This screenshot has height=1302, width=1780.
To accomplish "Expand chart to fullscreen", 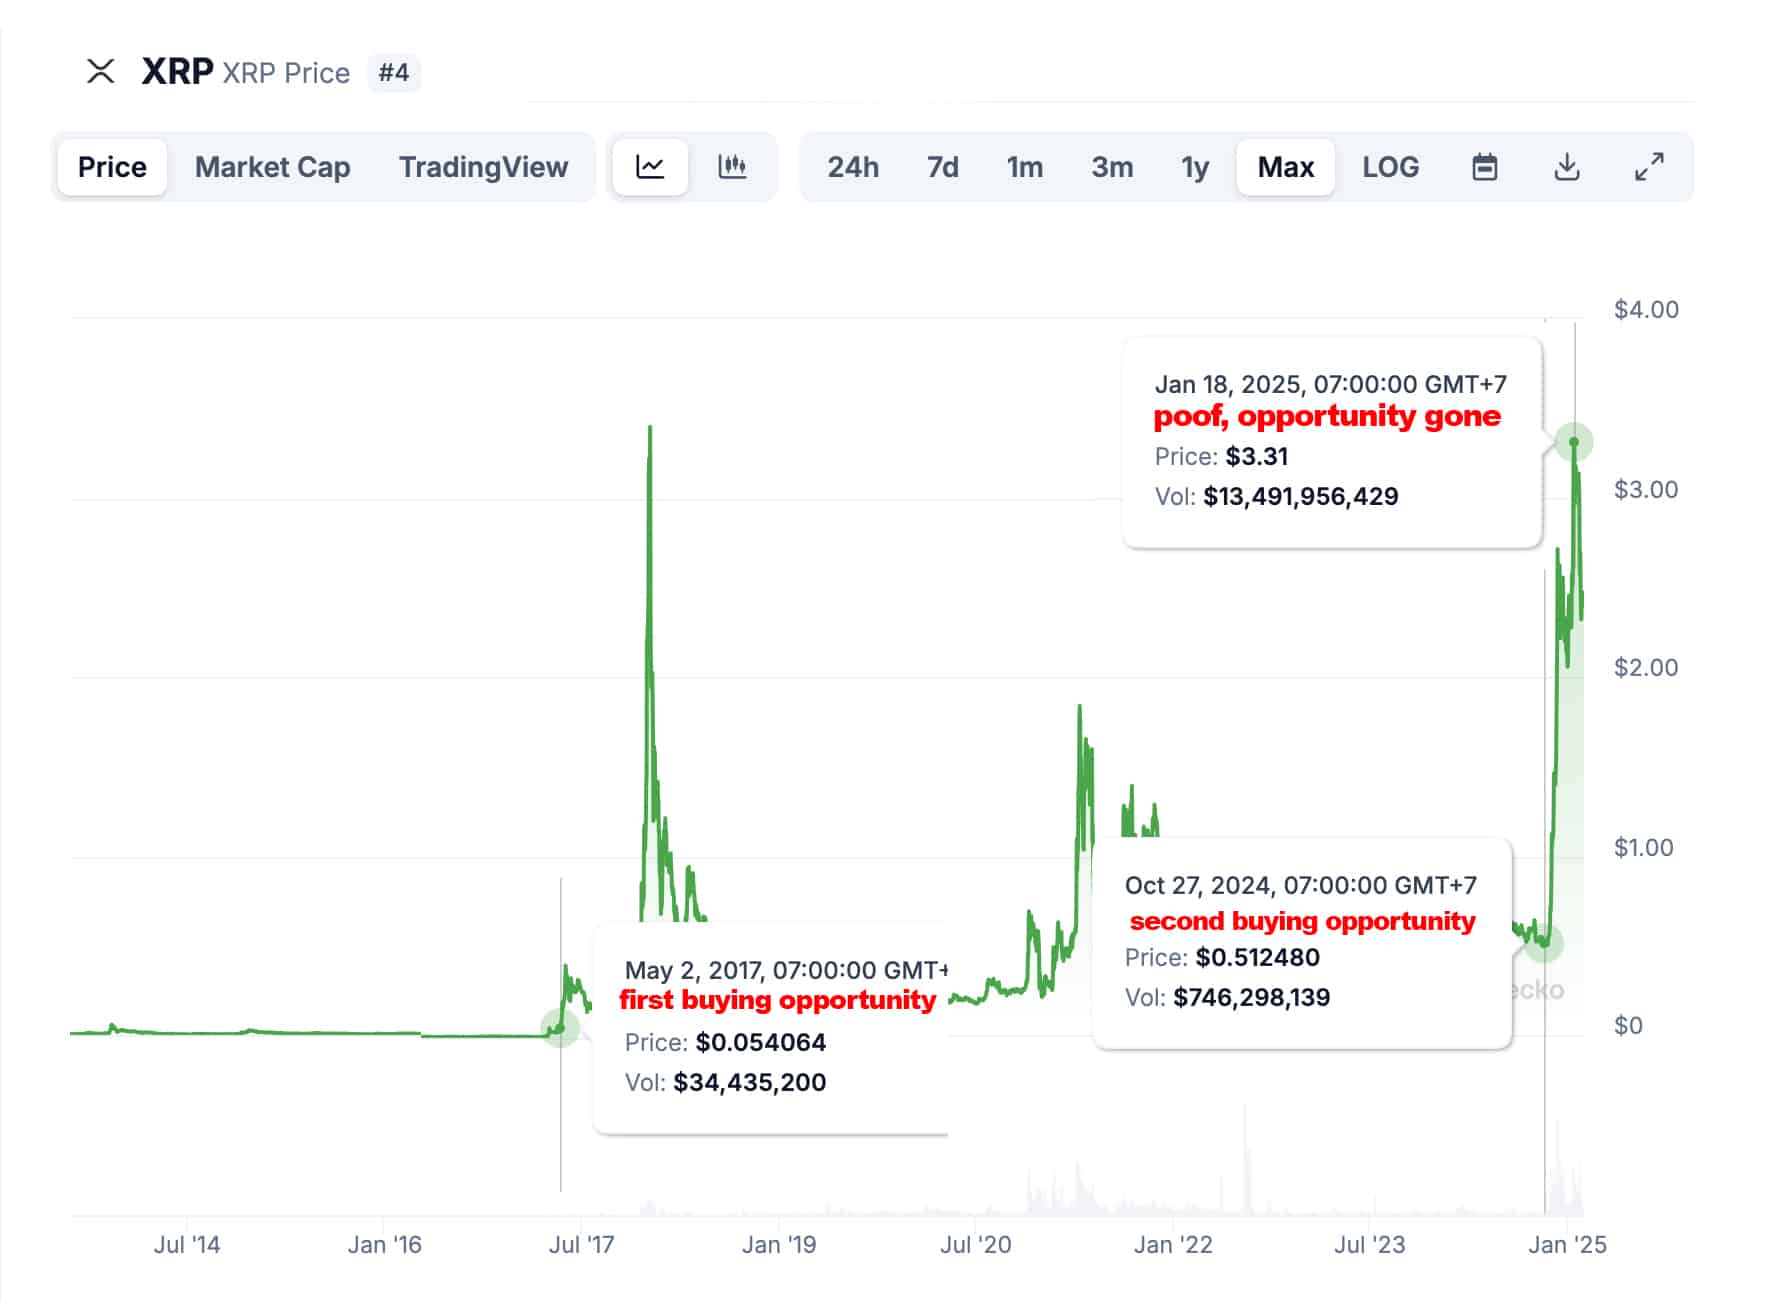I will pyautogui.click(x=1649, y=167).
